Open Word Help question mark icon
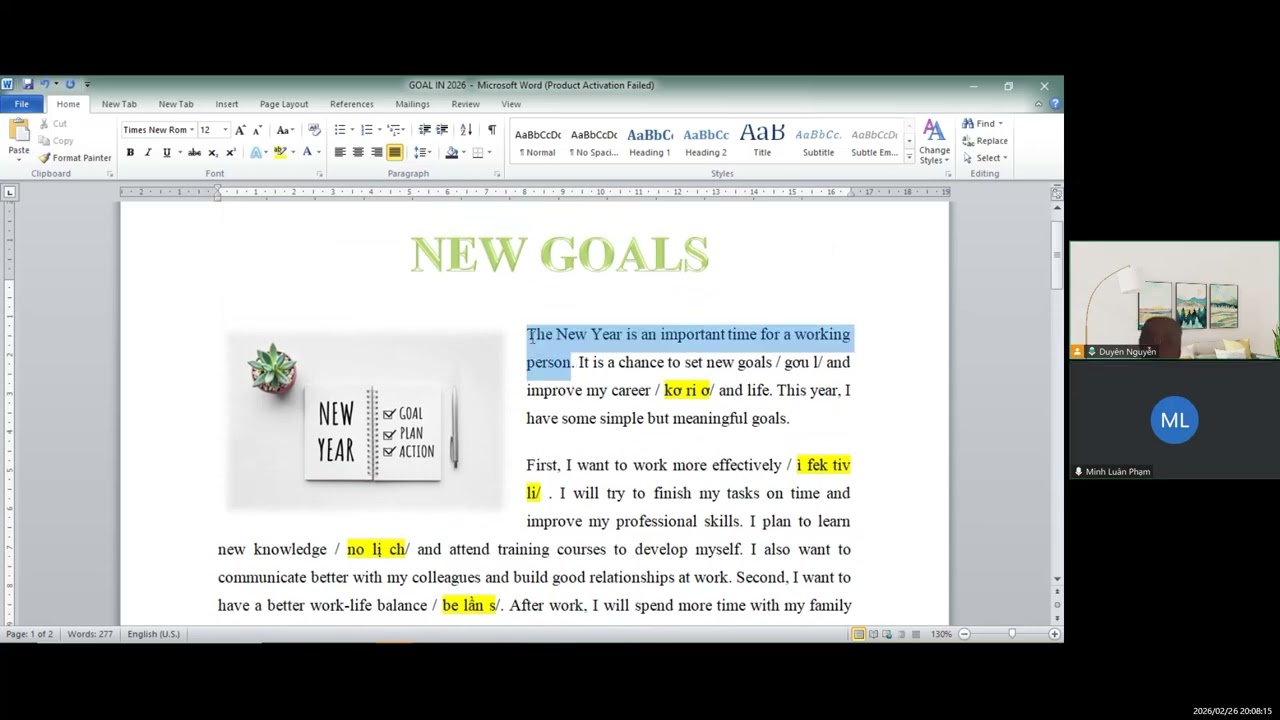 [1055, 104]
